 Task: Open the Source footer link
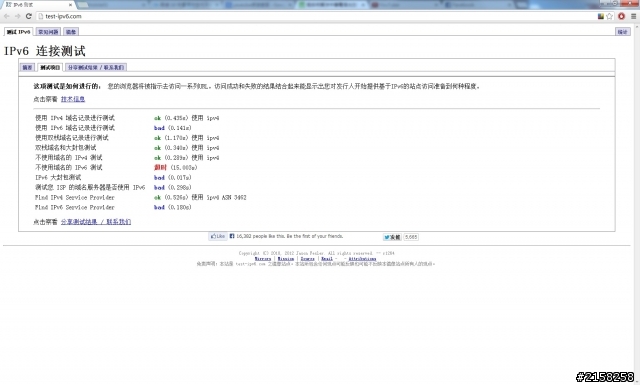click(308, 259)
